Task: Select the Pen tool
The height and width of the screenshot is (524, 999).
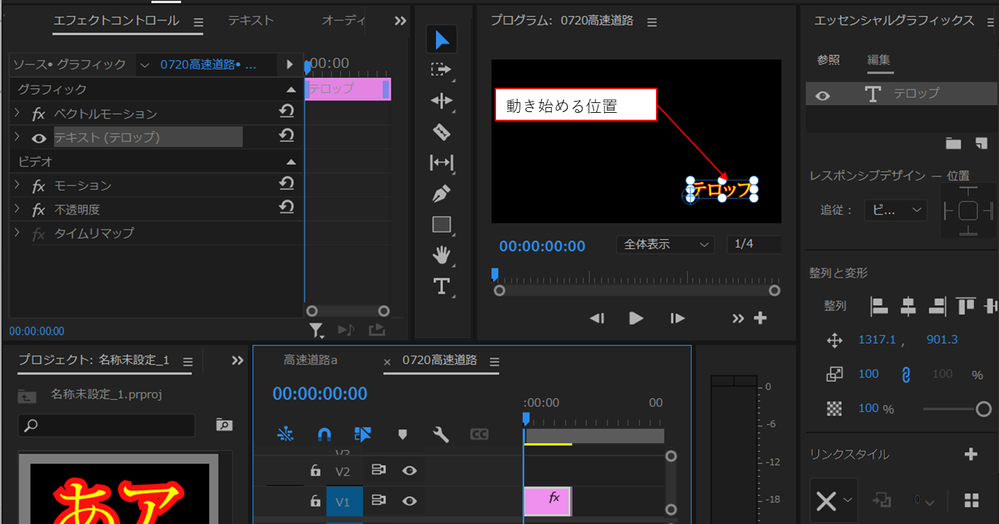Action: (442, 193)
